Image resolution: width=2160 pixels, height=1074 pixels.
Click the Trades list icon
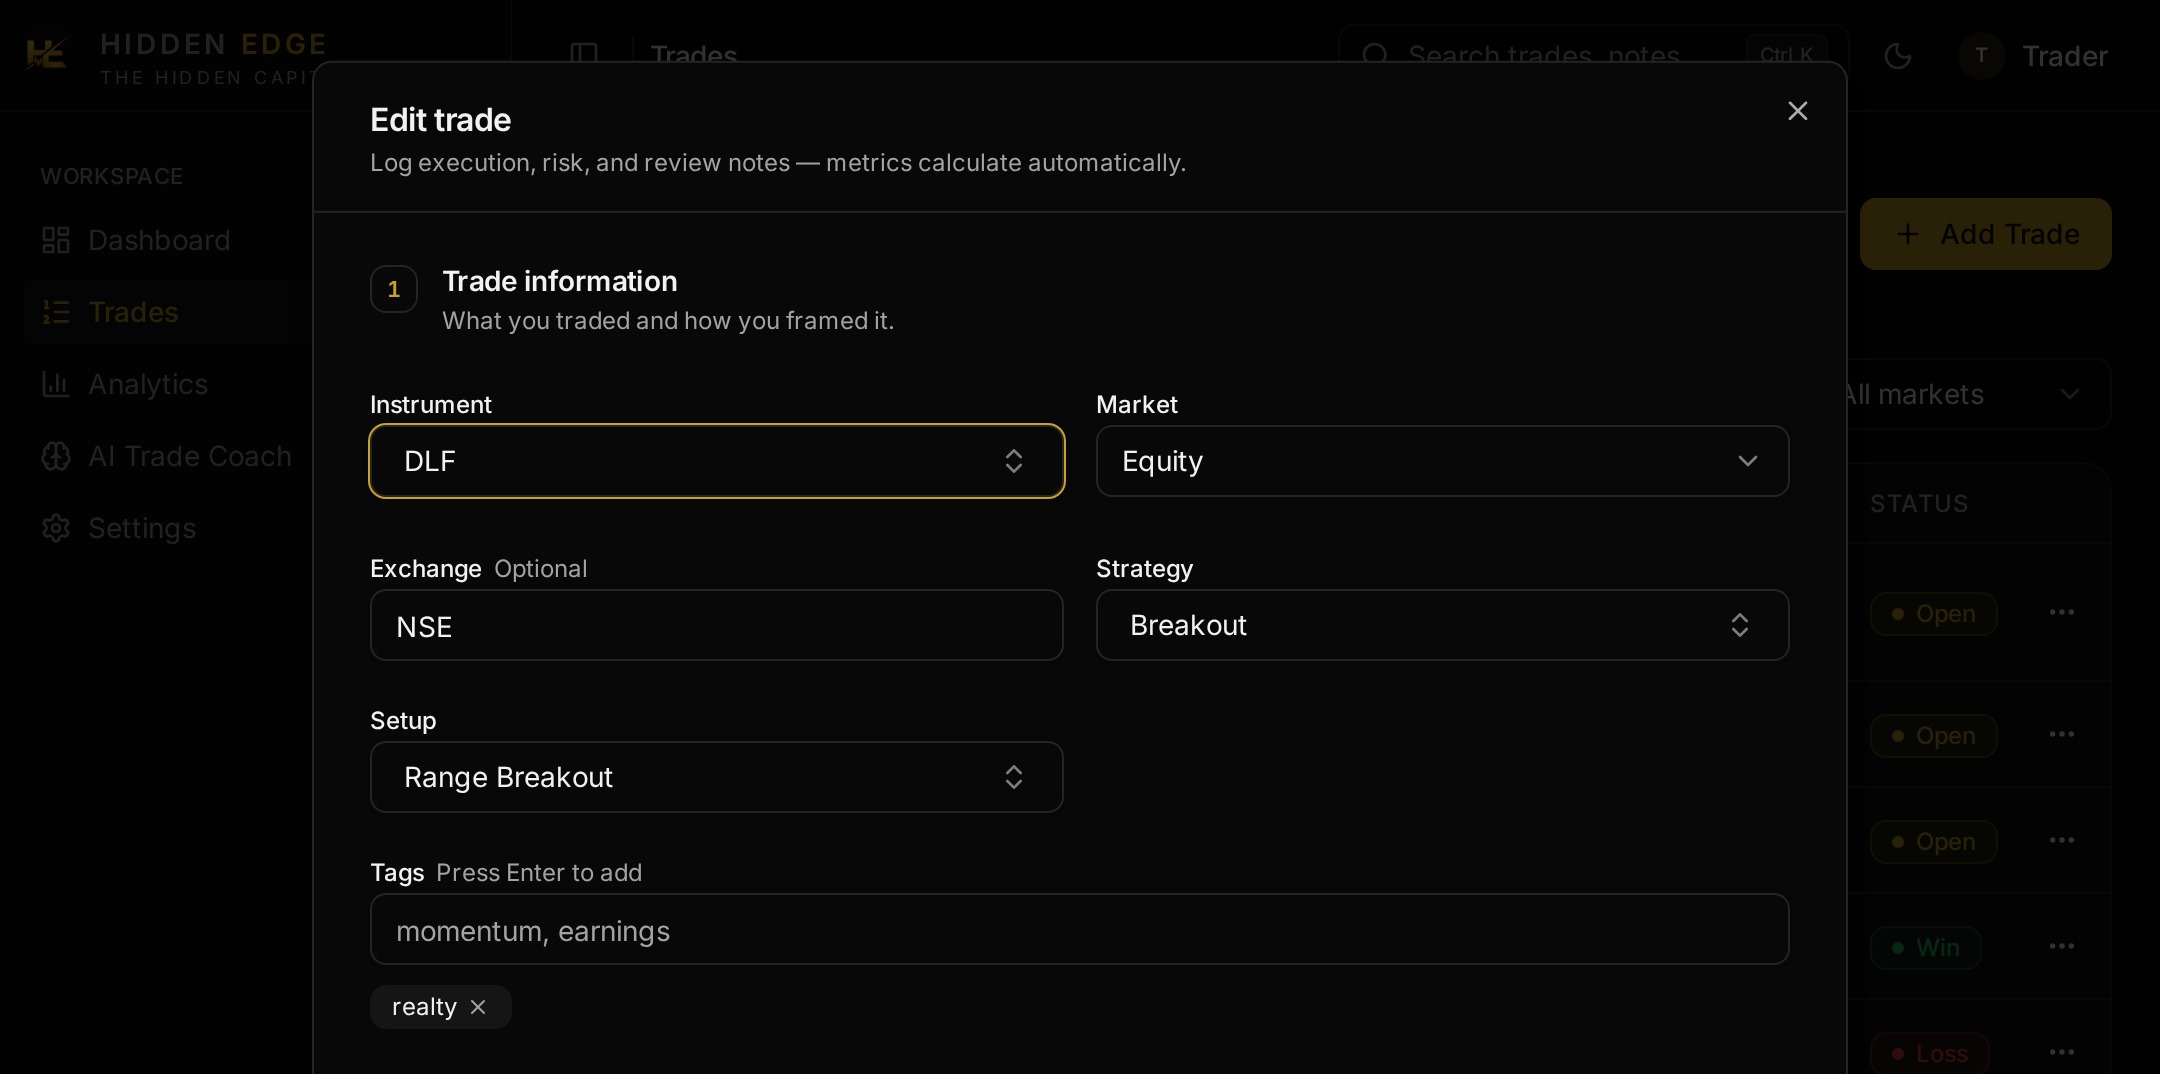click(56, 312)
